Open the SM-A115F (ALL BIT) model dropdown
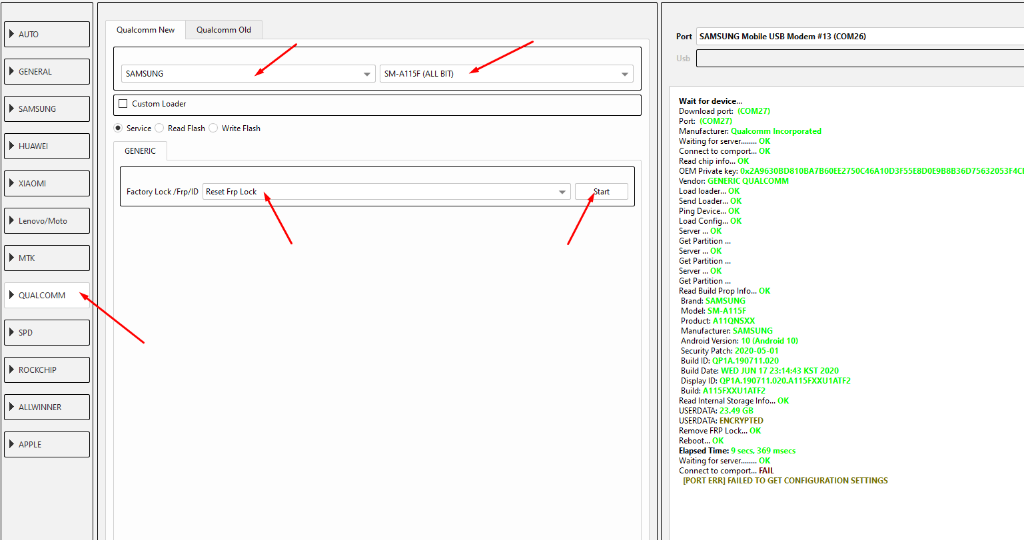Viewport: 1024px width, 540px height. tap(507, 74)
